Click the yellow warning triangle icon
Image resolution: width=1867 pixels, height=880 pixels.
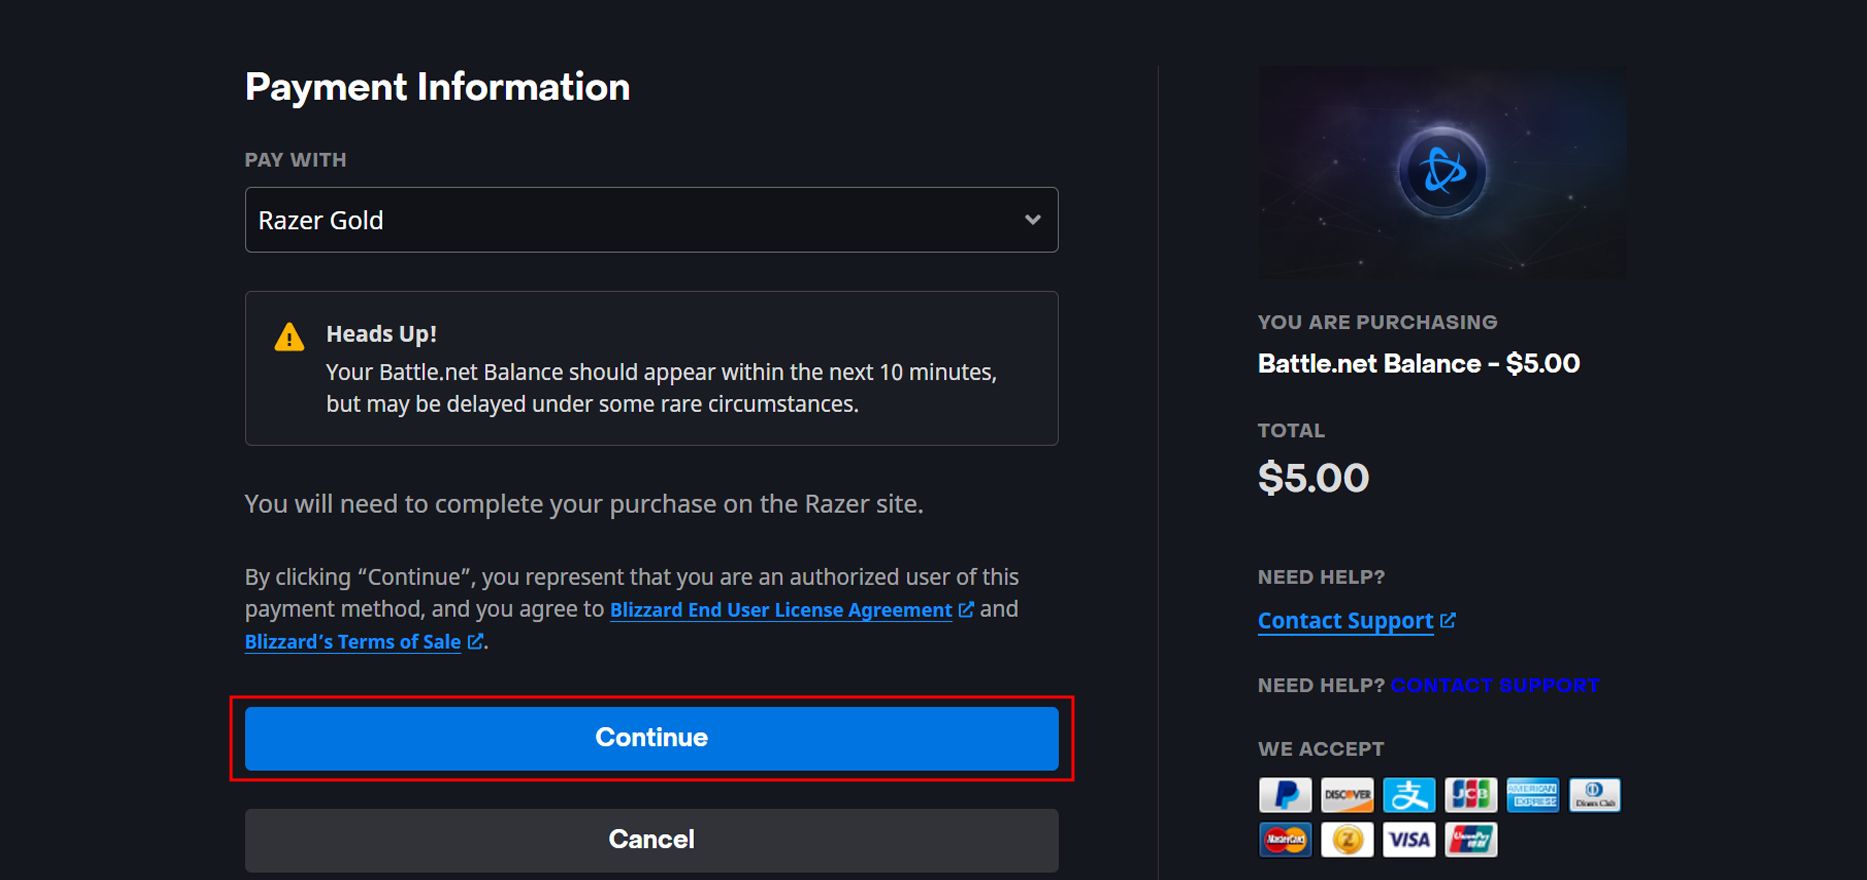tap(289, 337)
